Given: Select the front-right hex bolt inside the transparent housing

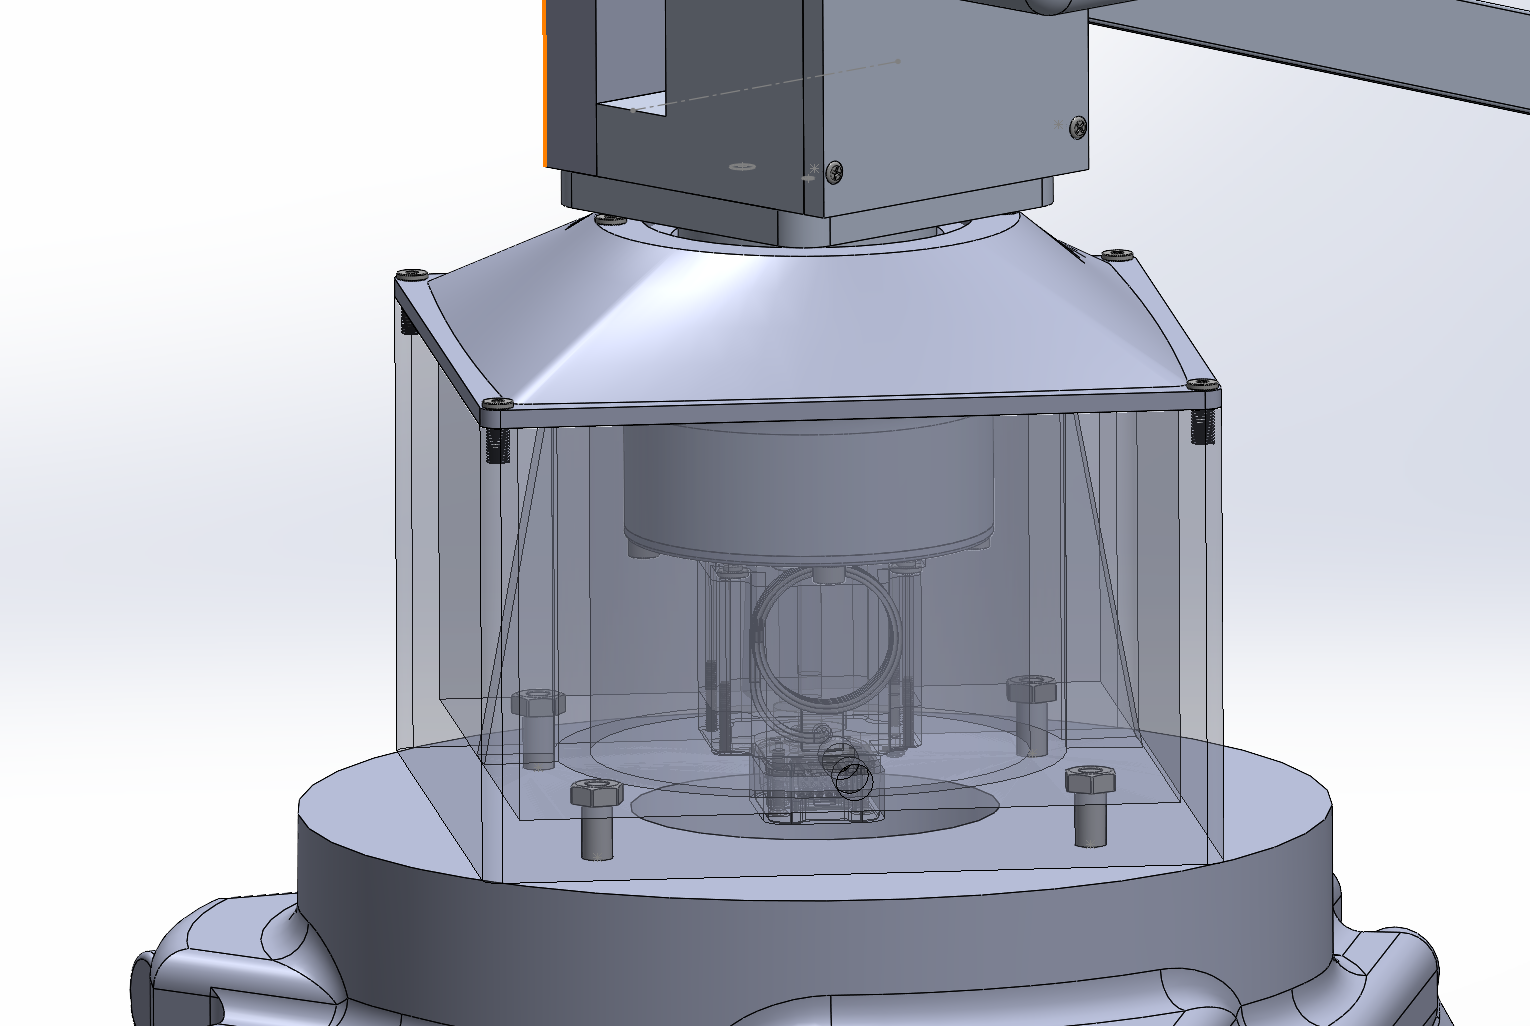Looking at the screenshot, I should coord(1090,806).
